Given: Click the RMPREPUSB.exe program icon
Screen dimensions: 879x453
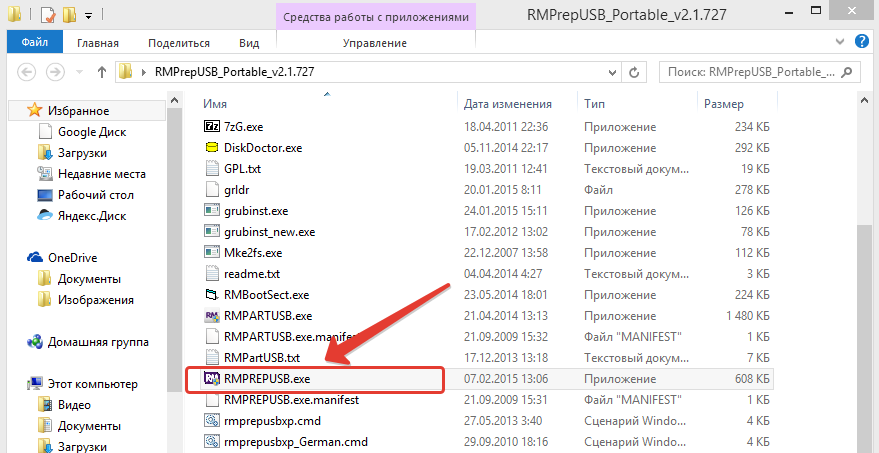Looking at the screenshot, I should tap(211, 379).
